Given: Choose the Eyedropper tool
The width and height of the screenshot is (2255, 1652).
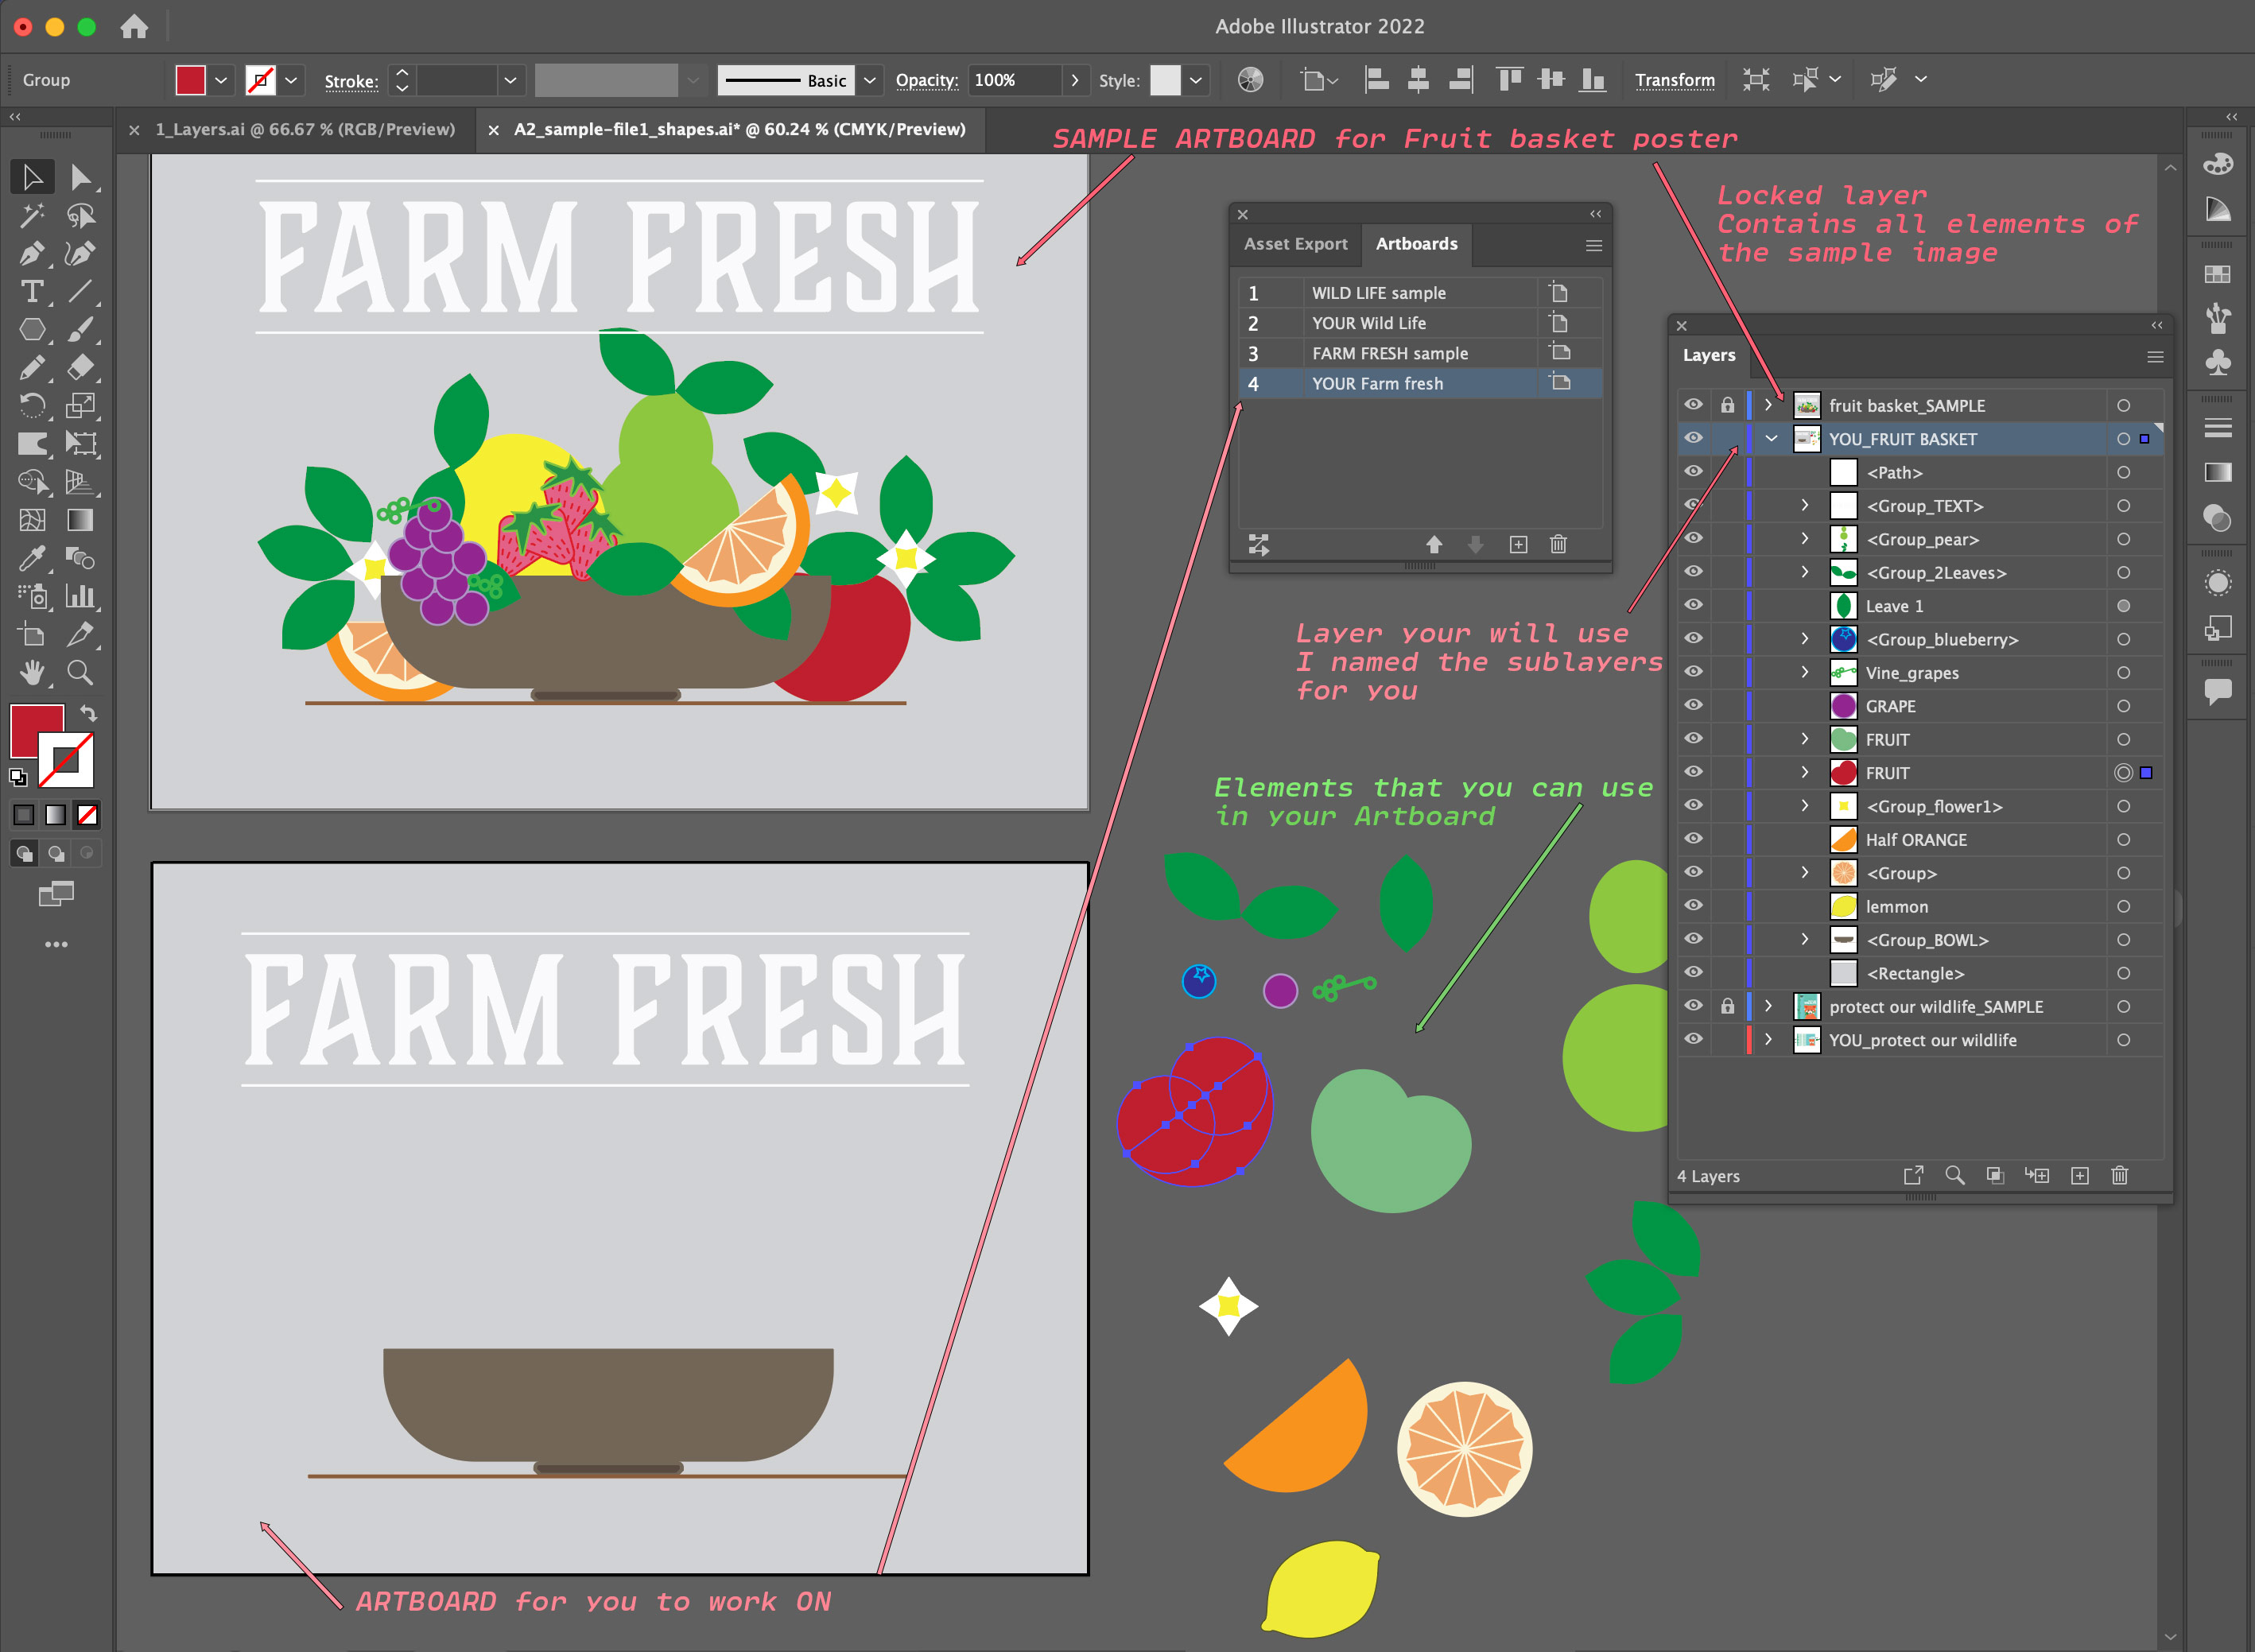Looking at the screenshot, I should tap(31, 558).
